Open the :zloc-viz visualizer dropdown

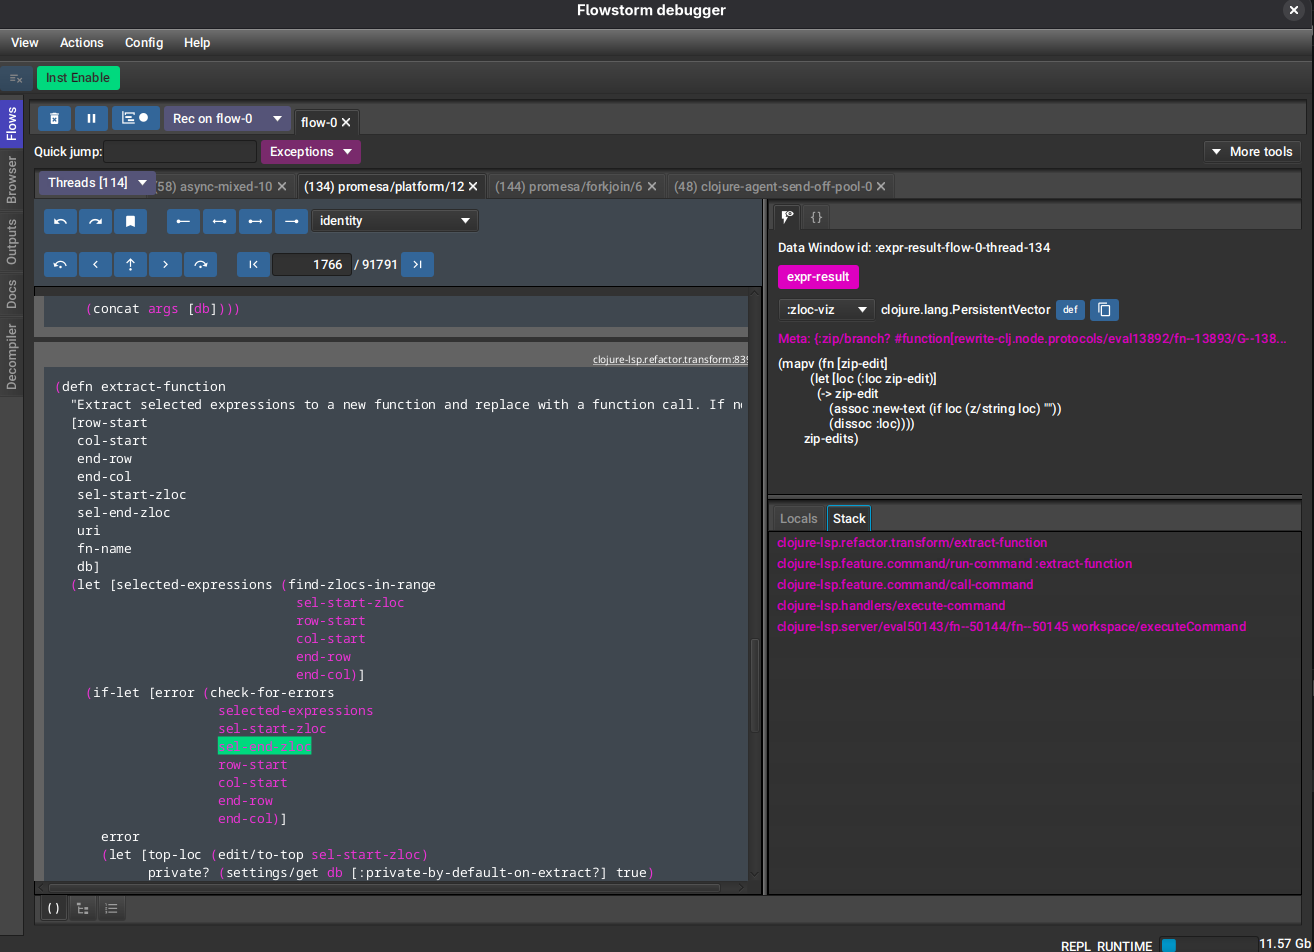827,310
